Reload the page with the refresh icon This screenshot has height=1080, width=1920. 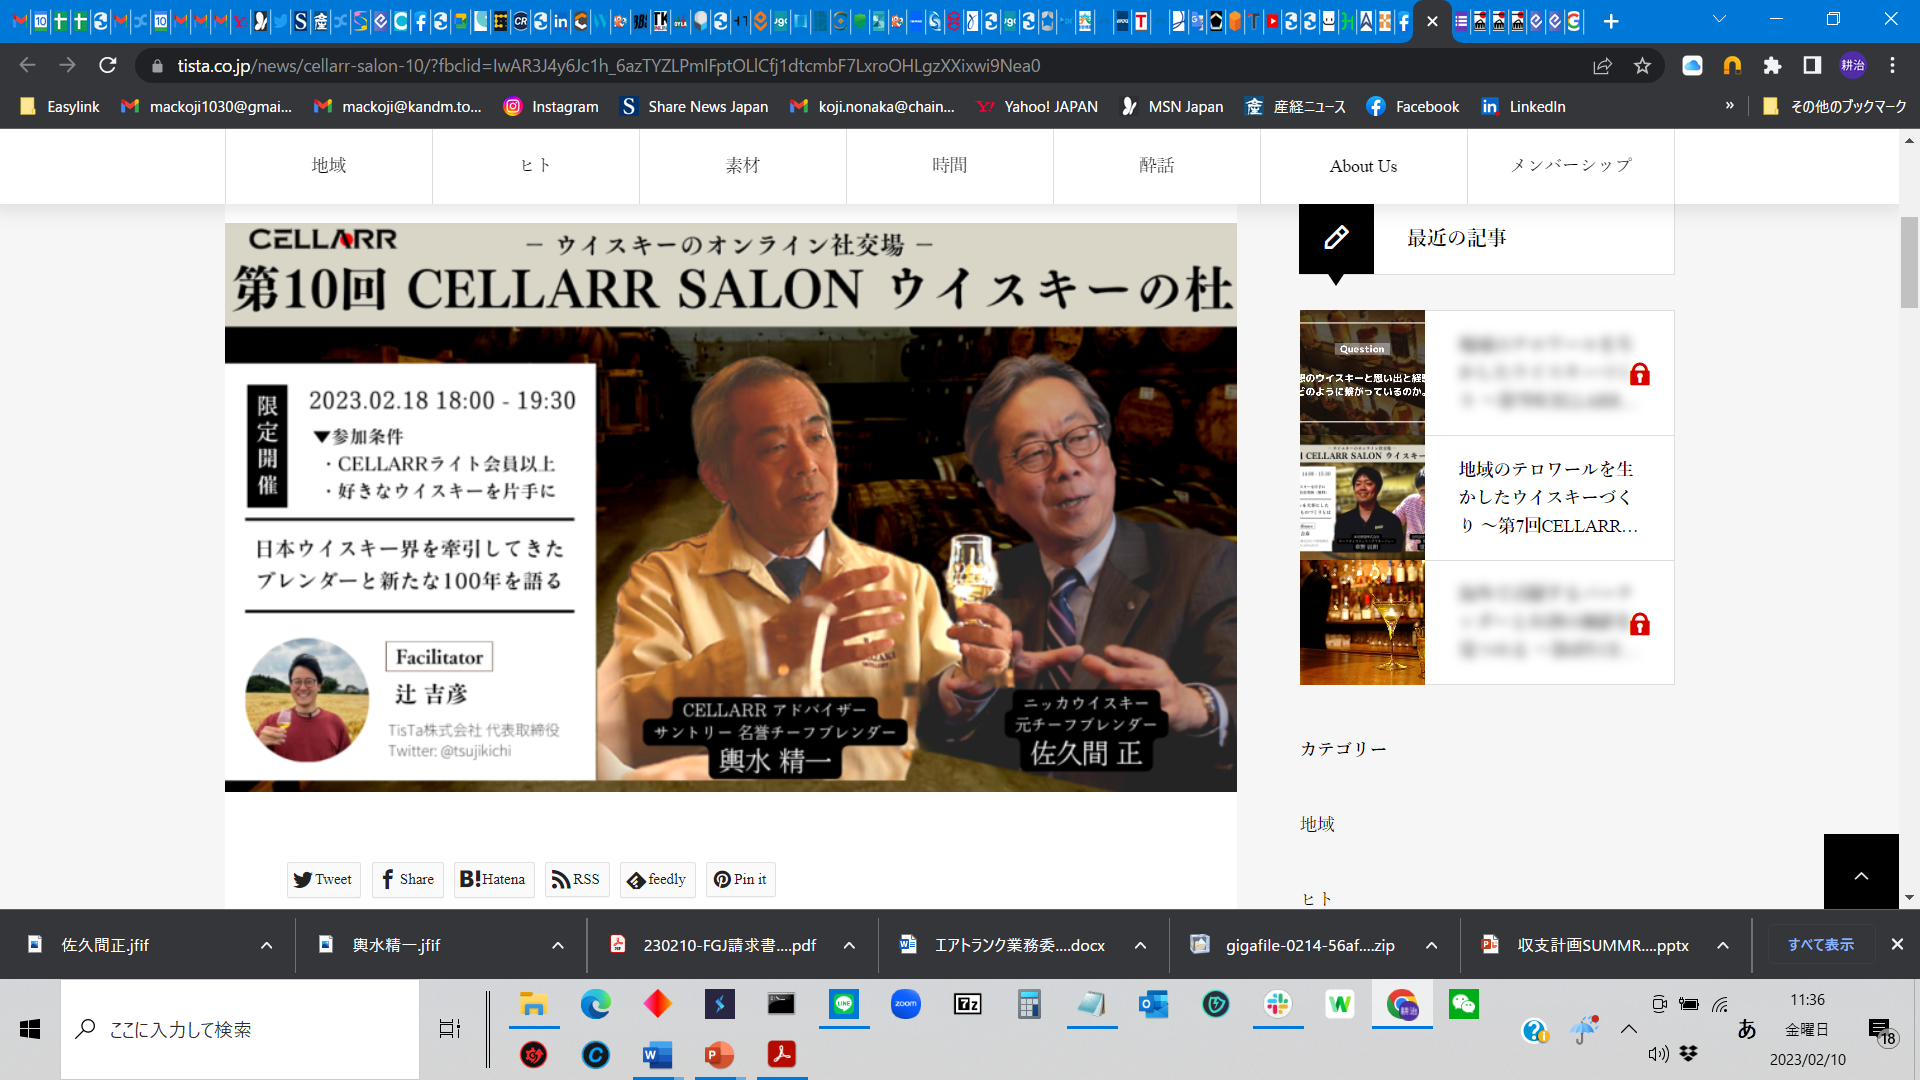pos(108,65)
